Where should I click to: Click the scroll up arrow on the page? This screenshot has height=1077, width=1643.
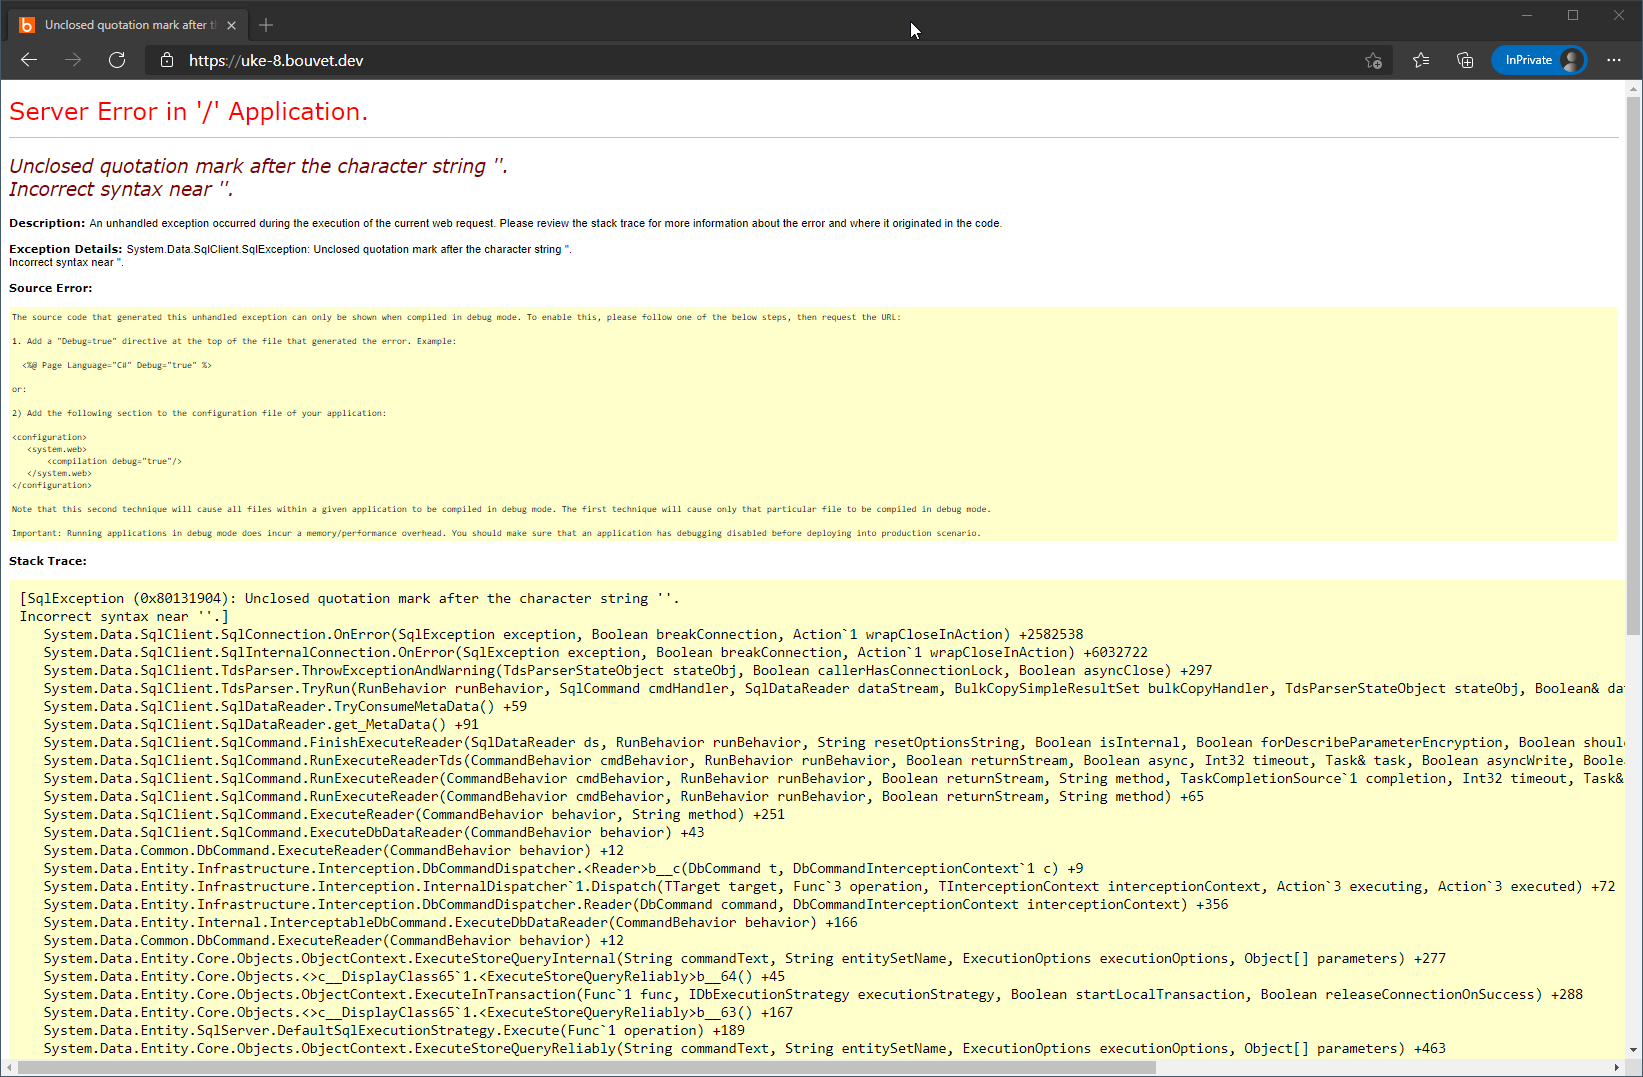pyautogui.click(x=1634, y=89)
